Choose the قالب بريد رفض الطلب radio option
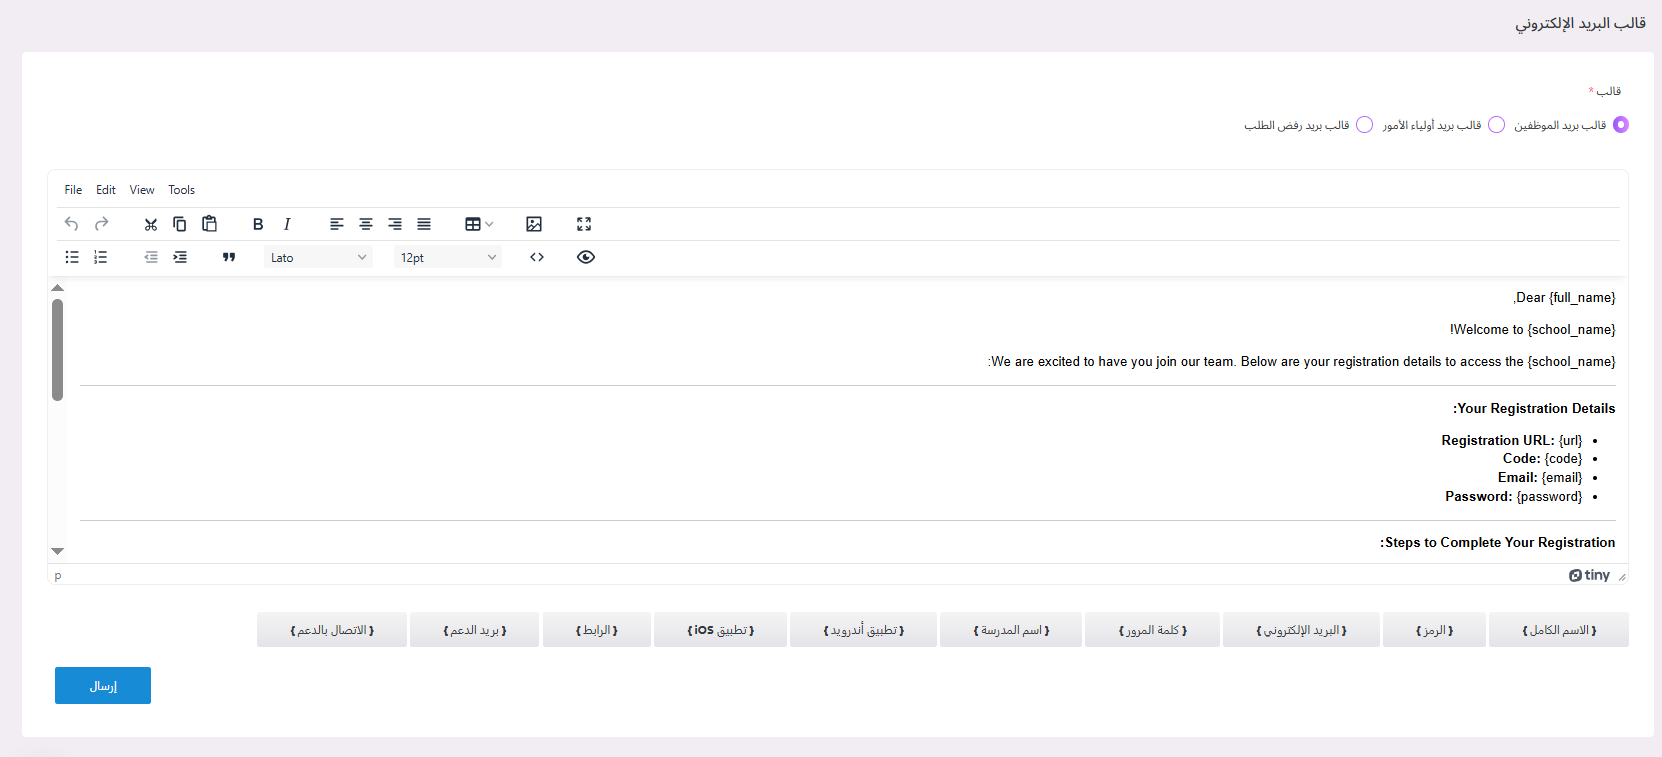 1364,125
